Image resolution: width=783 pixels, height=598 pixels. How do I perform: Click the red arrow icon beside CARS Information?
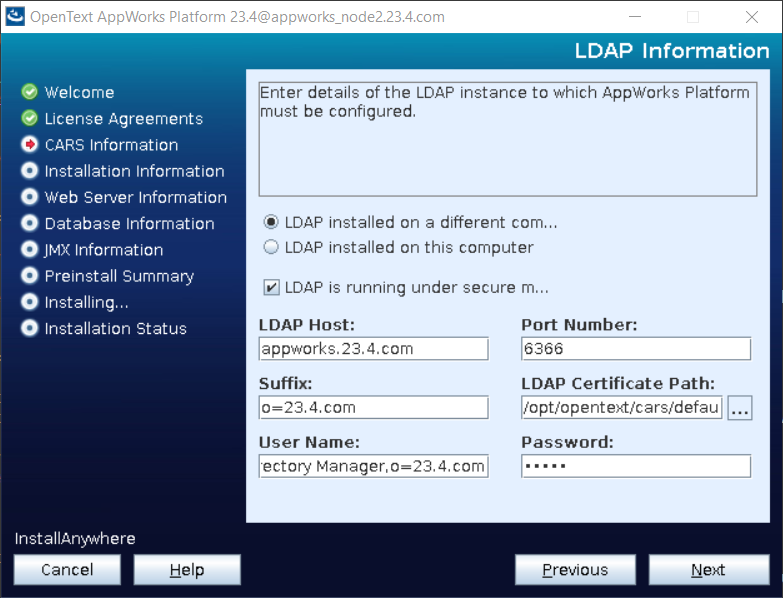(29, 145)
